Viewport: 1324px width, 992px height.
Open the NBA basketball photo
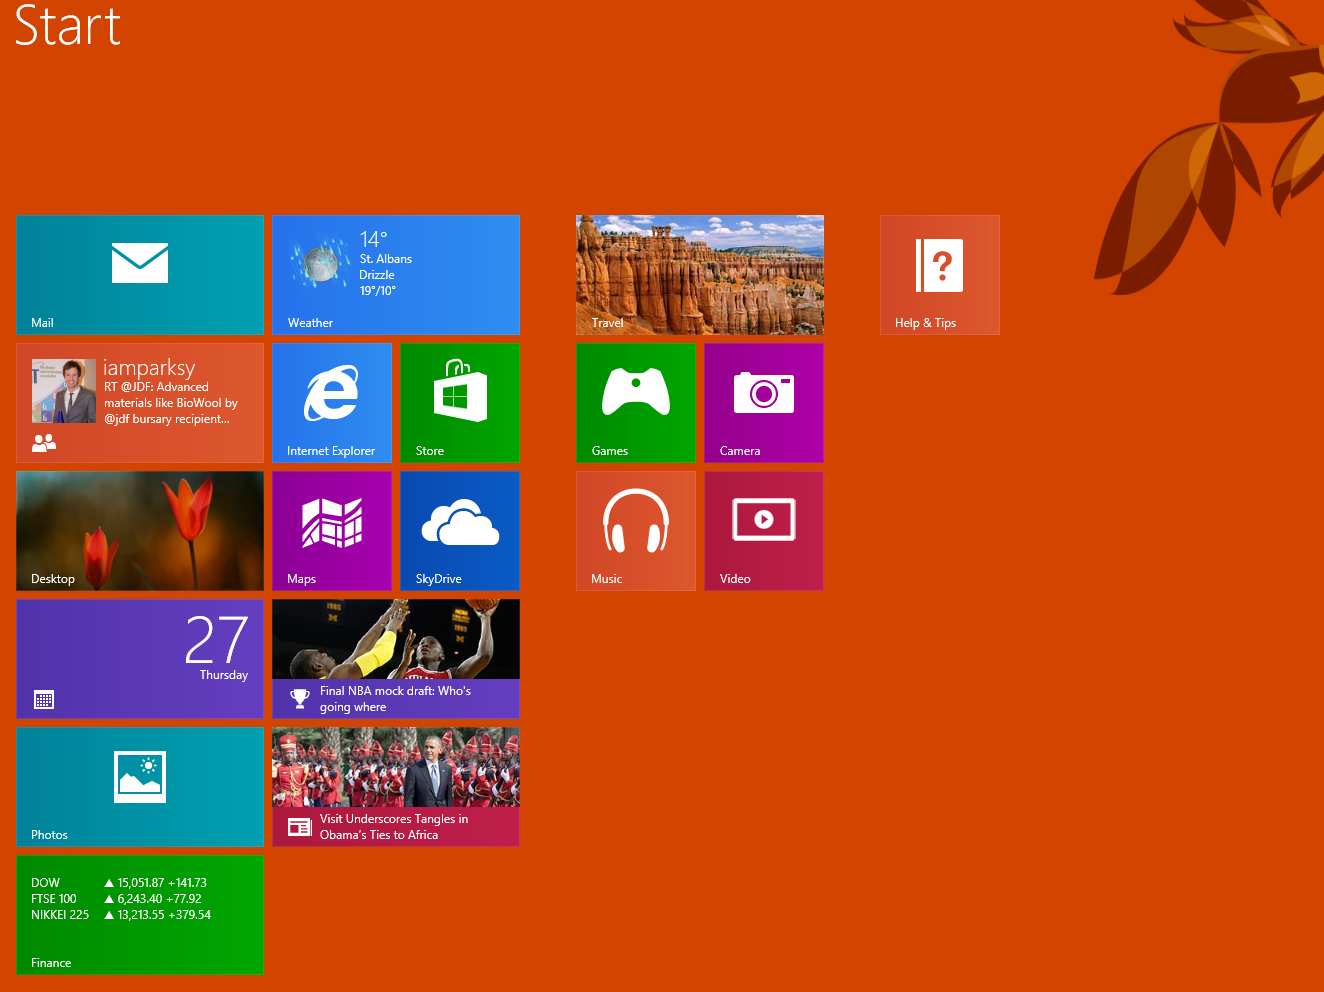coord(396,640)
